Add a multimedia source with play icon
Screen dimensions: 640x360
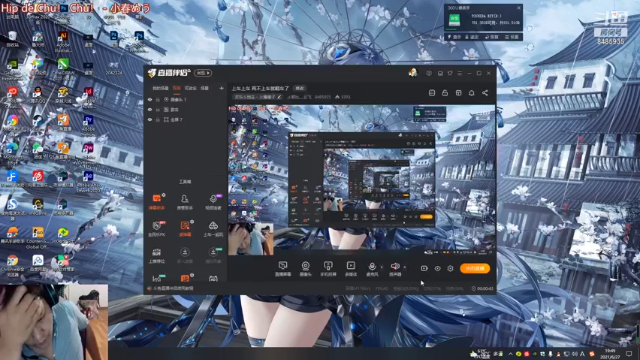click(351, 269)
